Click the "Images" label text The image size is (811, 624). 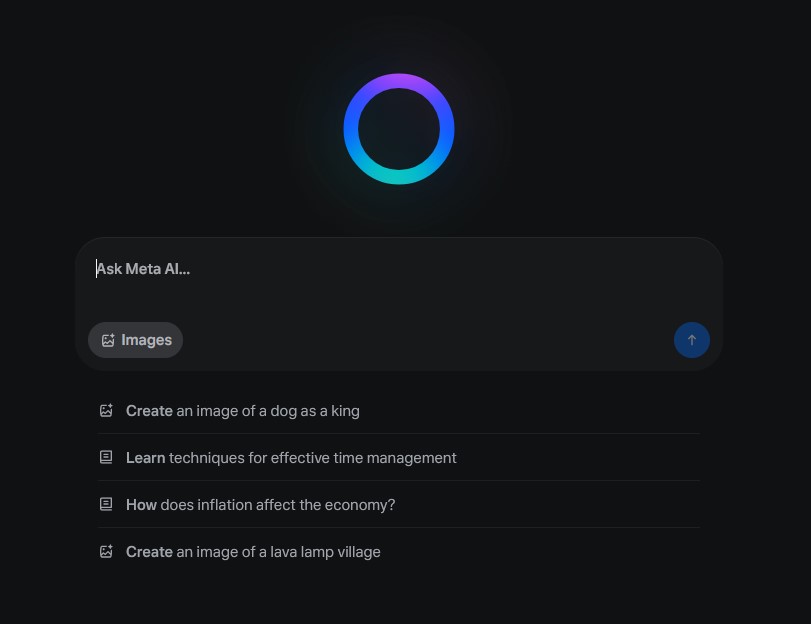[147, 340]
